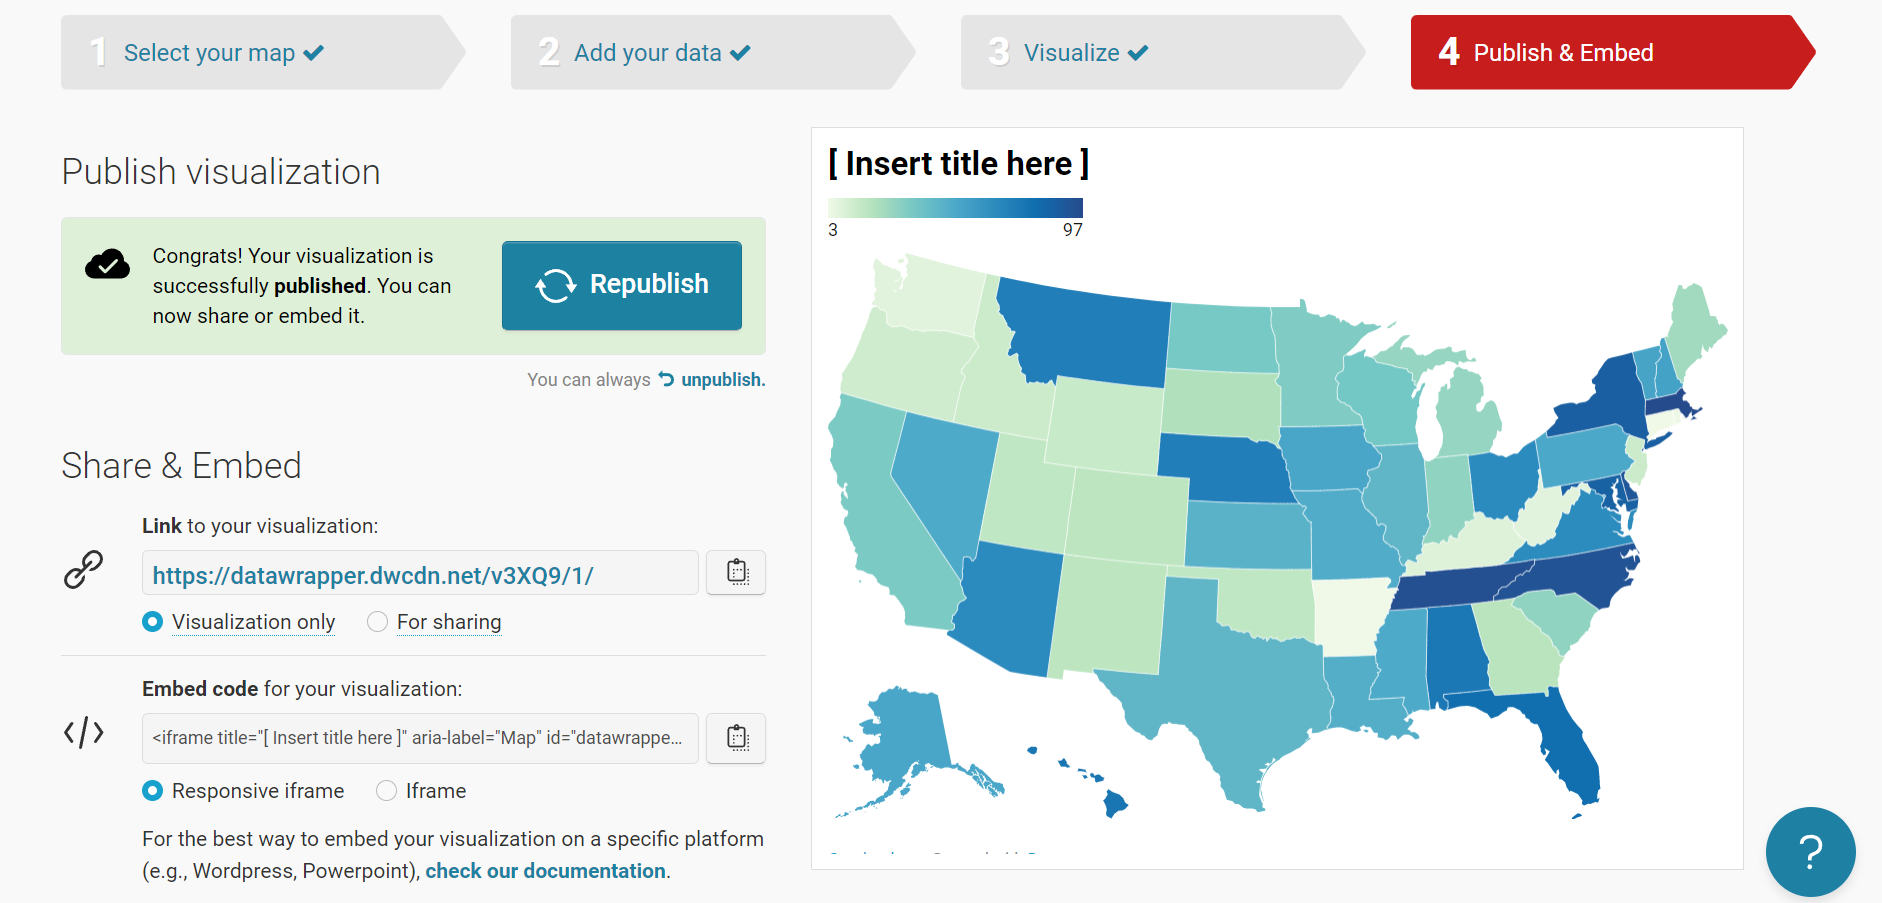Click the chain link icon
Viewport: 1882px width, 903px height.
pyautogui.click(x=84, y=570)
